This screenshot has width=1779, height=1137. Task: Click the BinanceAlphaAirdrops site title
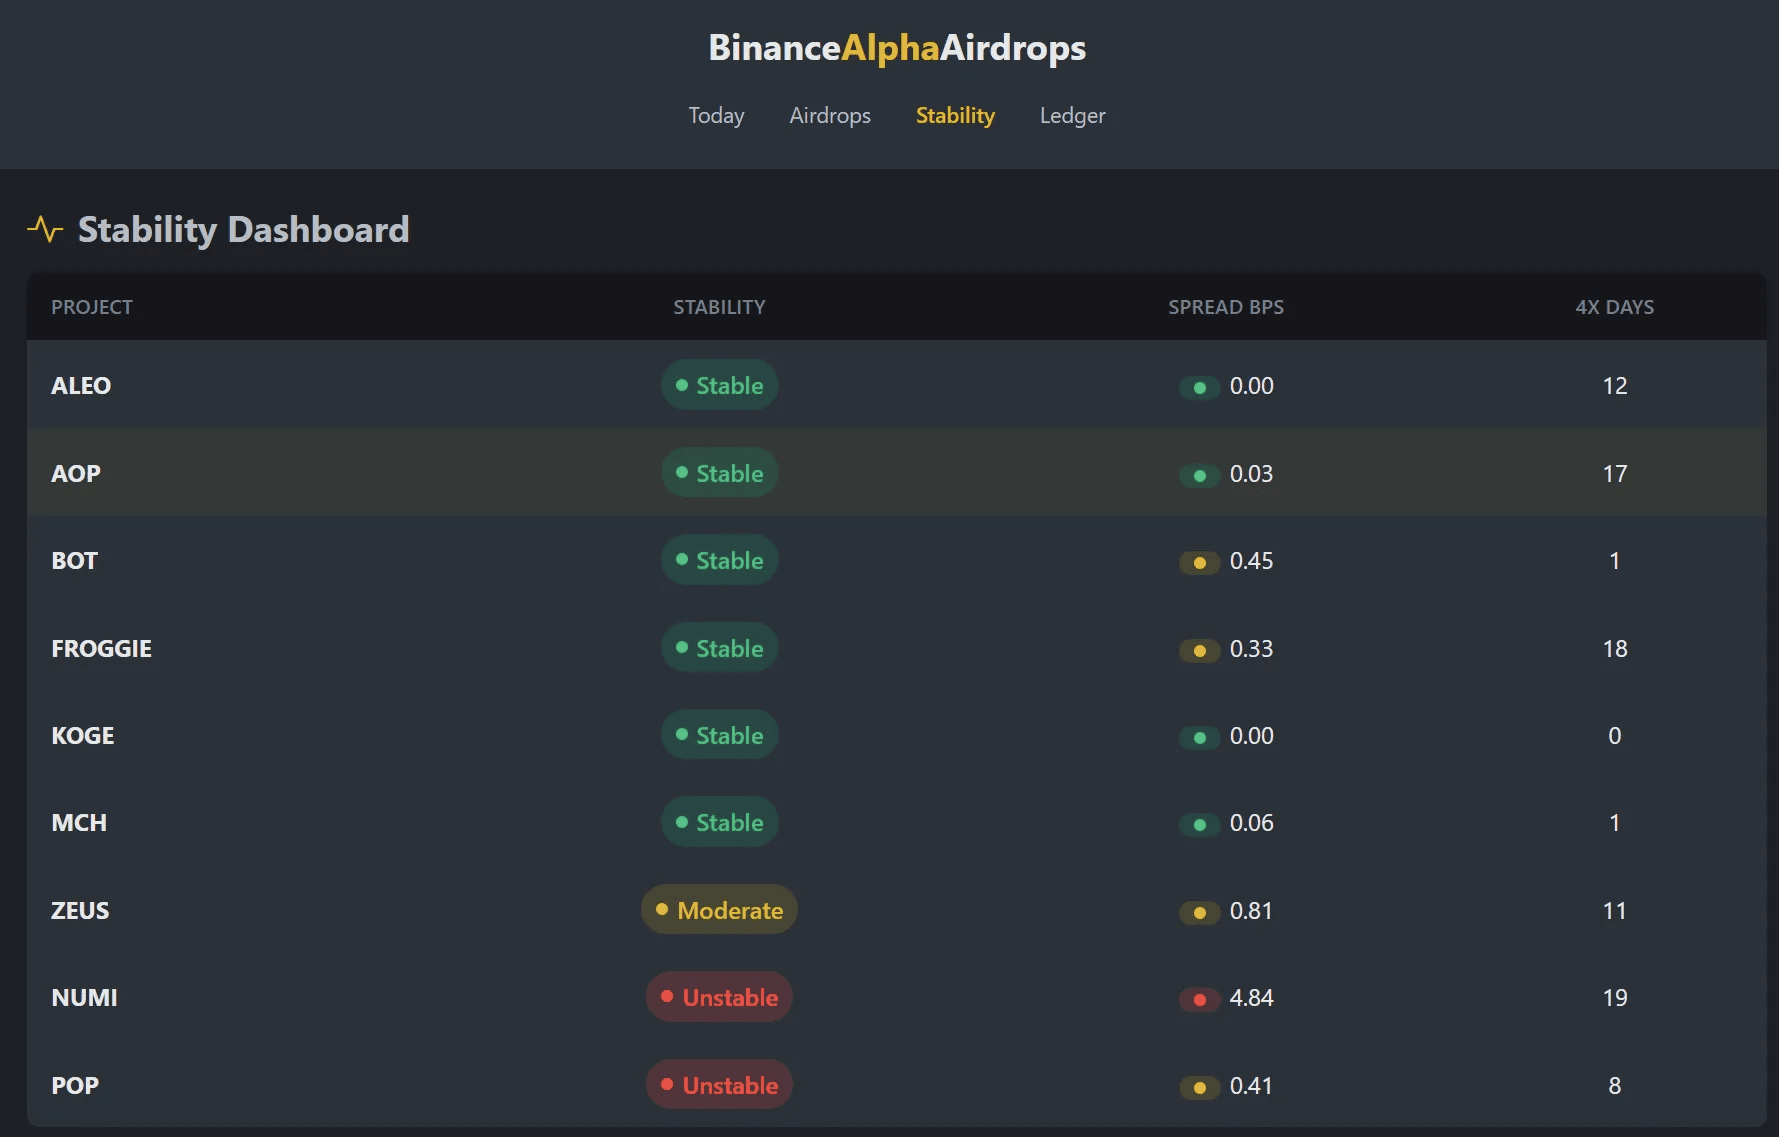897,48
